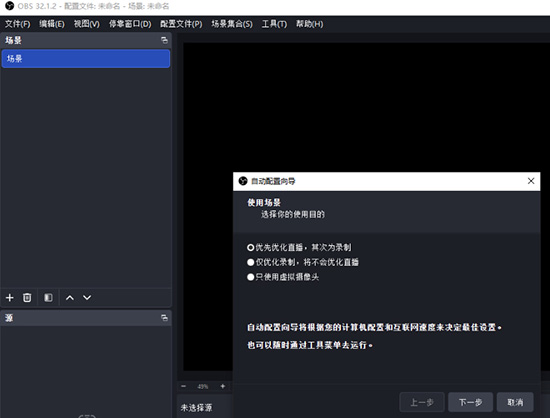Click the disabled 上一步 button
This screenshot has width=550, height=418.
point(422,402)
